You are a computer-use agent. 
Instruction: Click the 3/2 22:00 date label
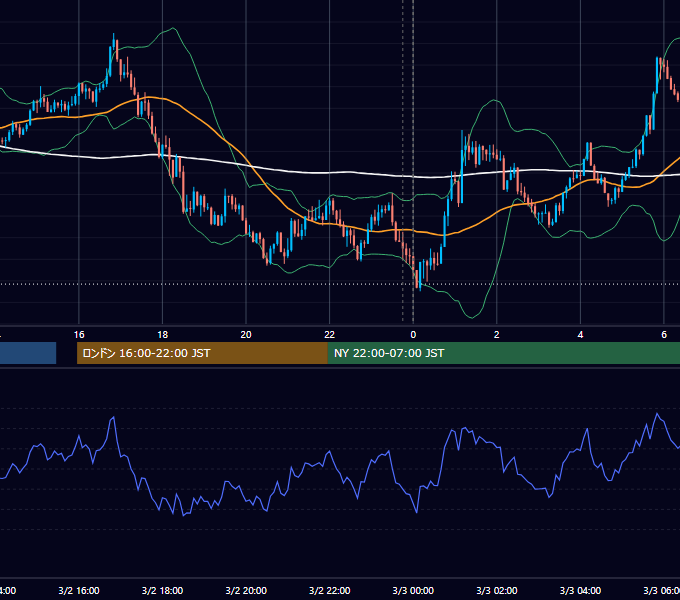point(330,590)
